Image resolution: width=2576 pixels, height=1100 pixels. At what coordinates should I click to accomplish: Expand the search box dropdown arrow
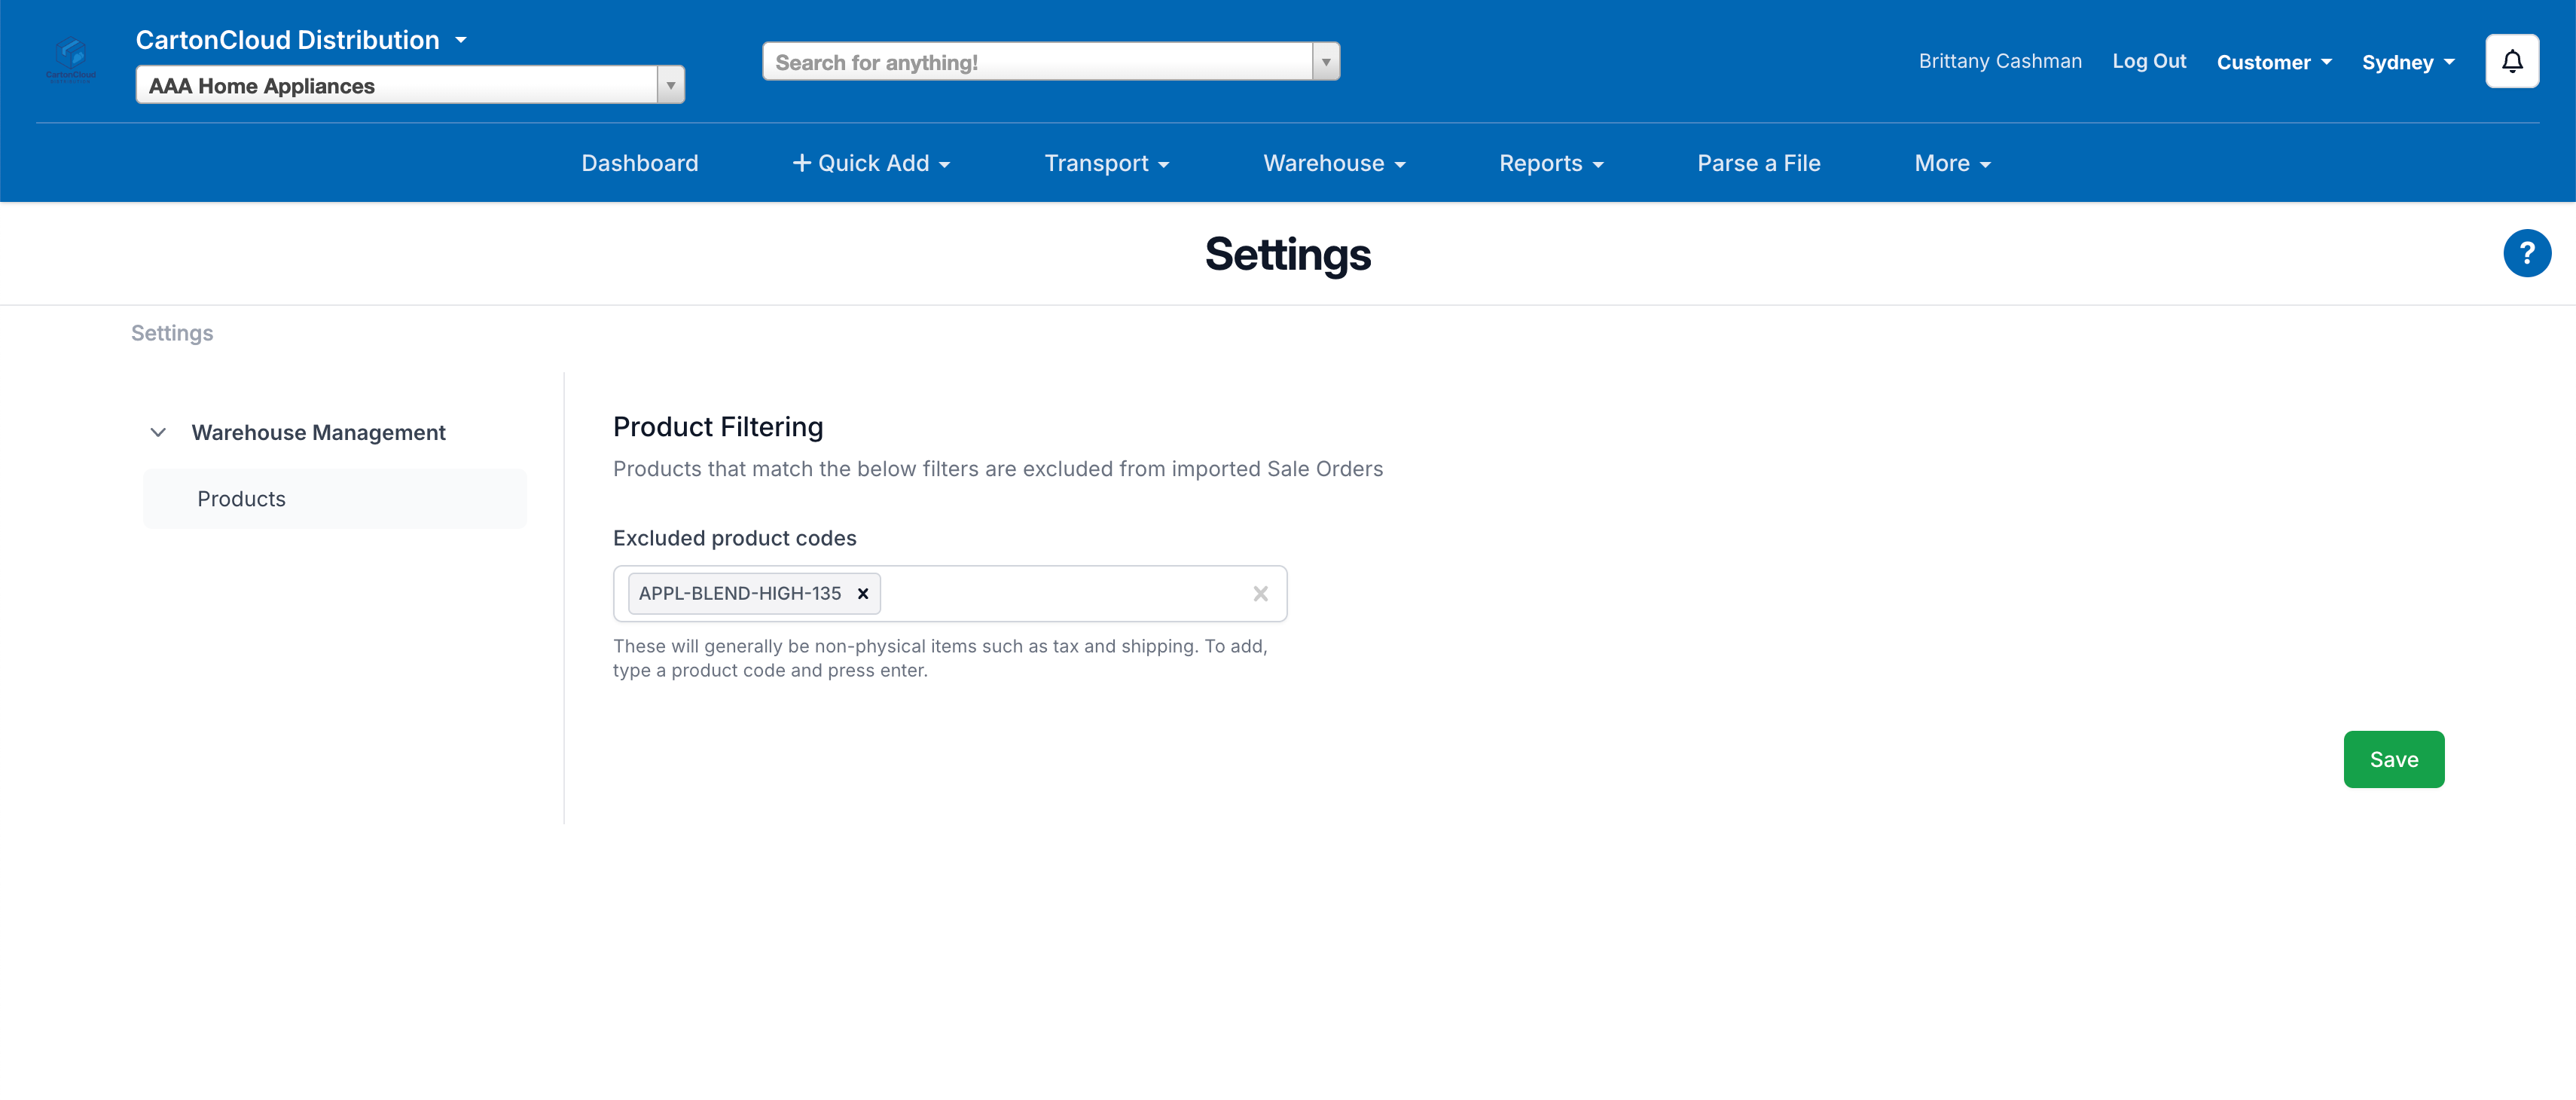(x=1326, y=62)
